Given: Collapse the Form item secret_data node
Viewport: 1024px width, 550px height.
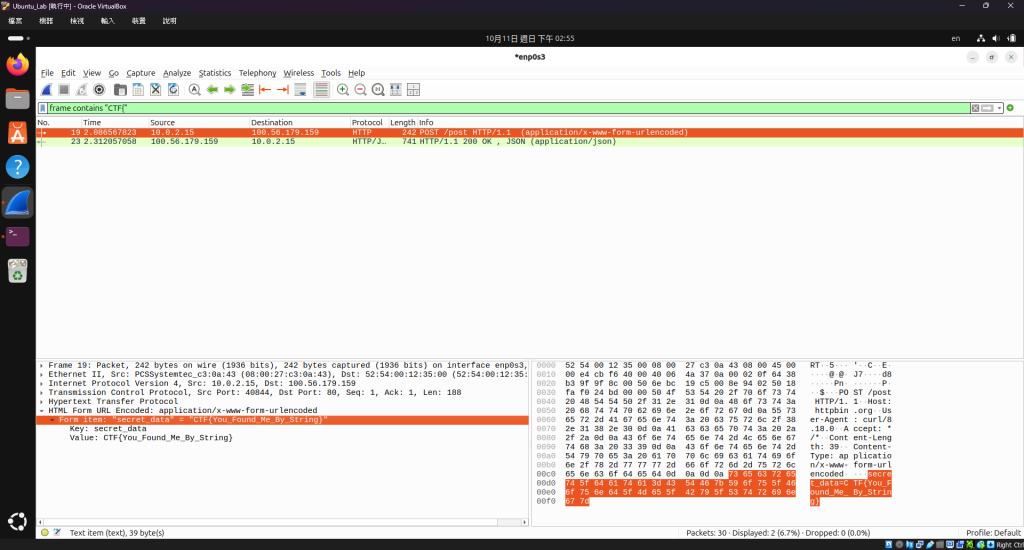Looking at the screenshot, I should coord(53,420).
